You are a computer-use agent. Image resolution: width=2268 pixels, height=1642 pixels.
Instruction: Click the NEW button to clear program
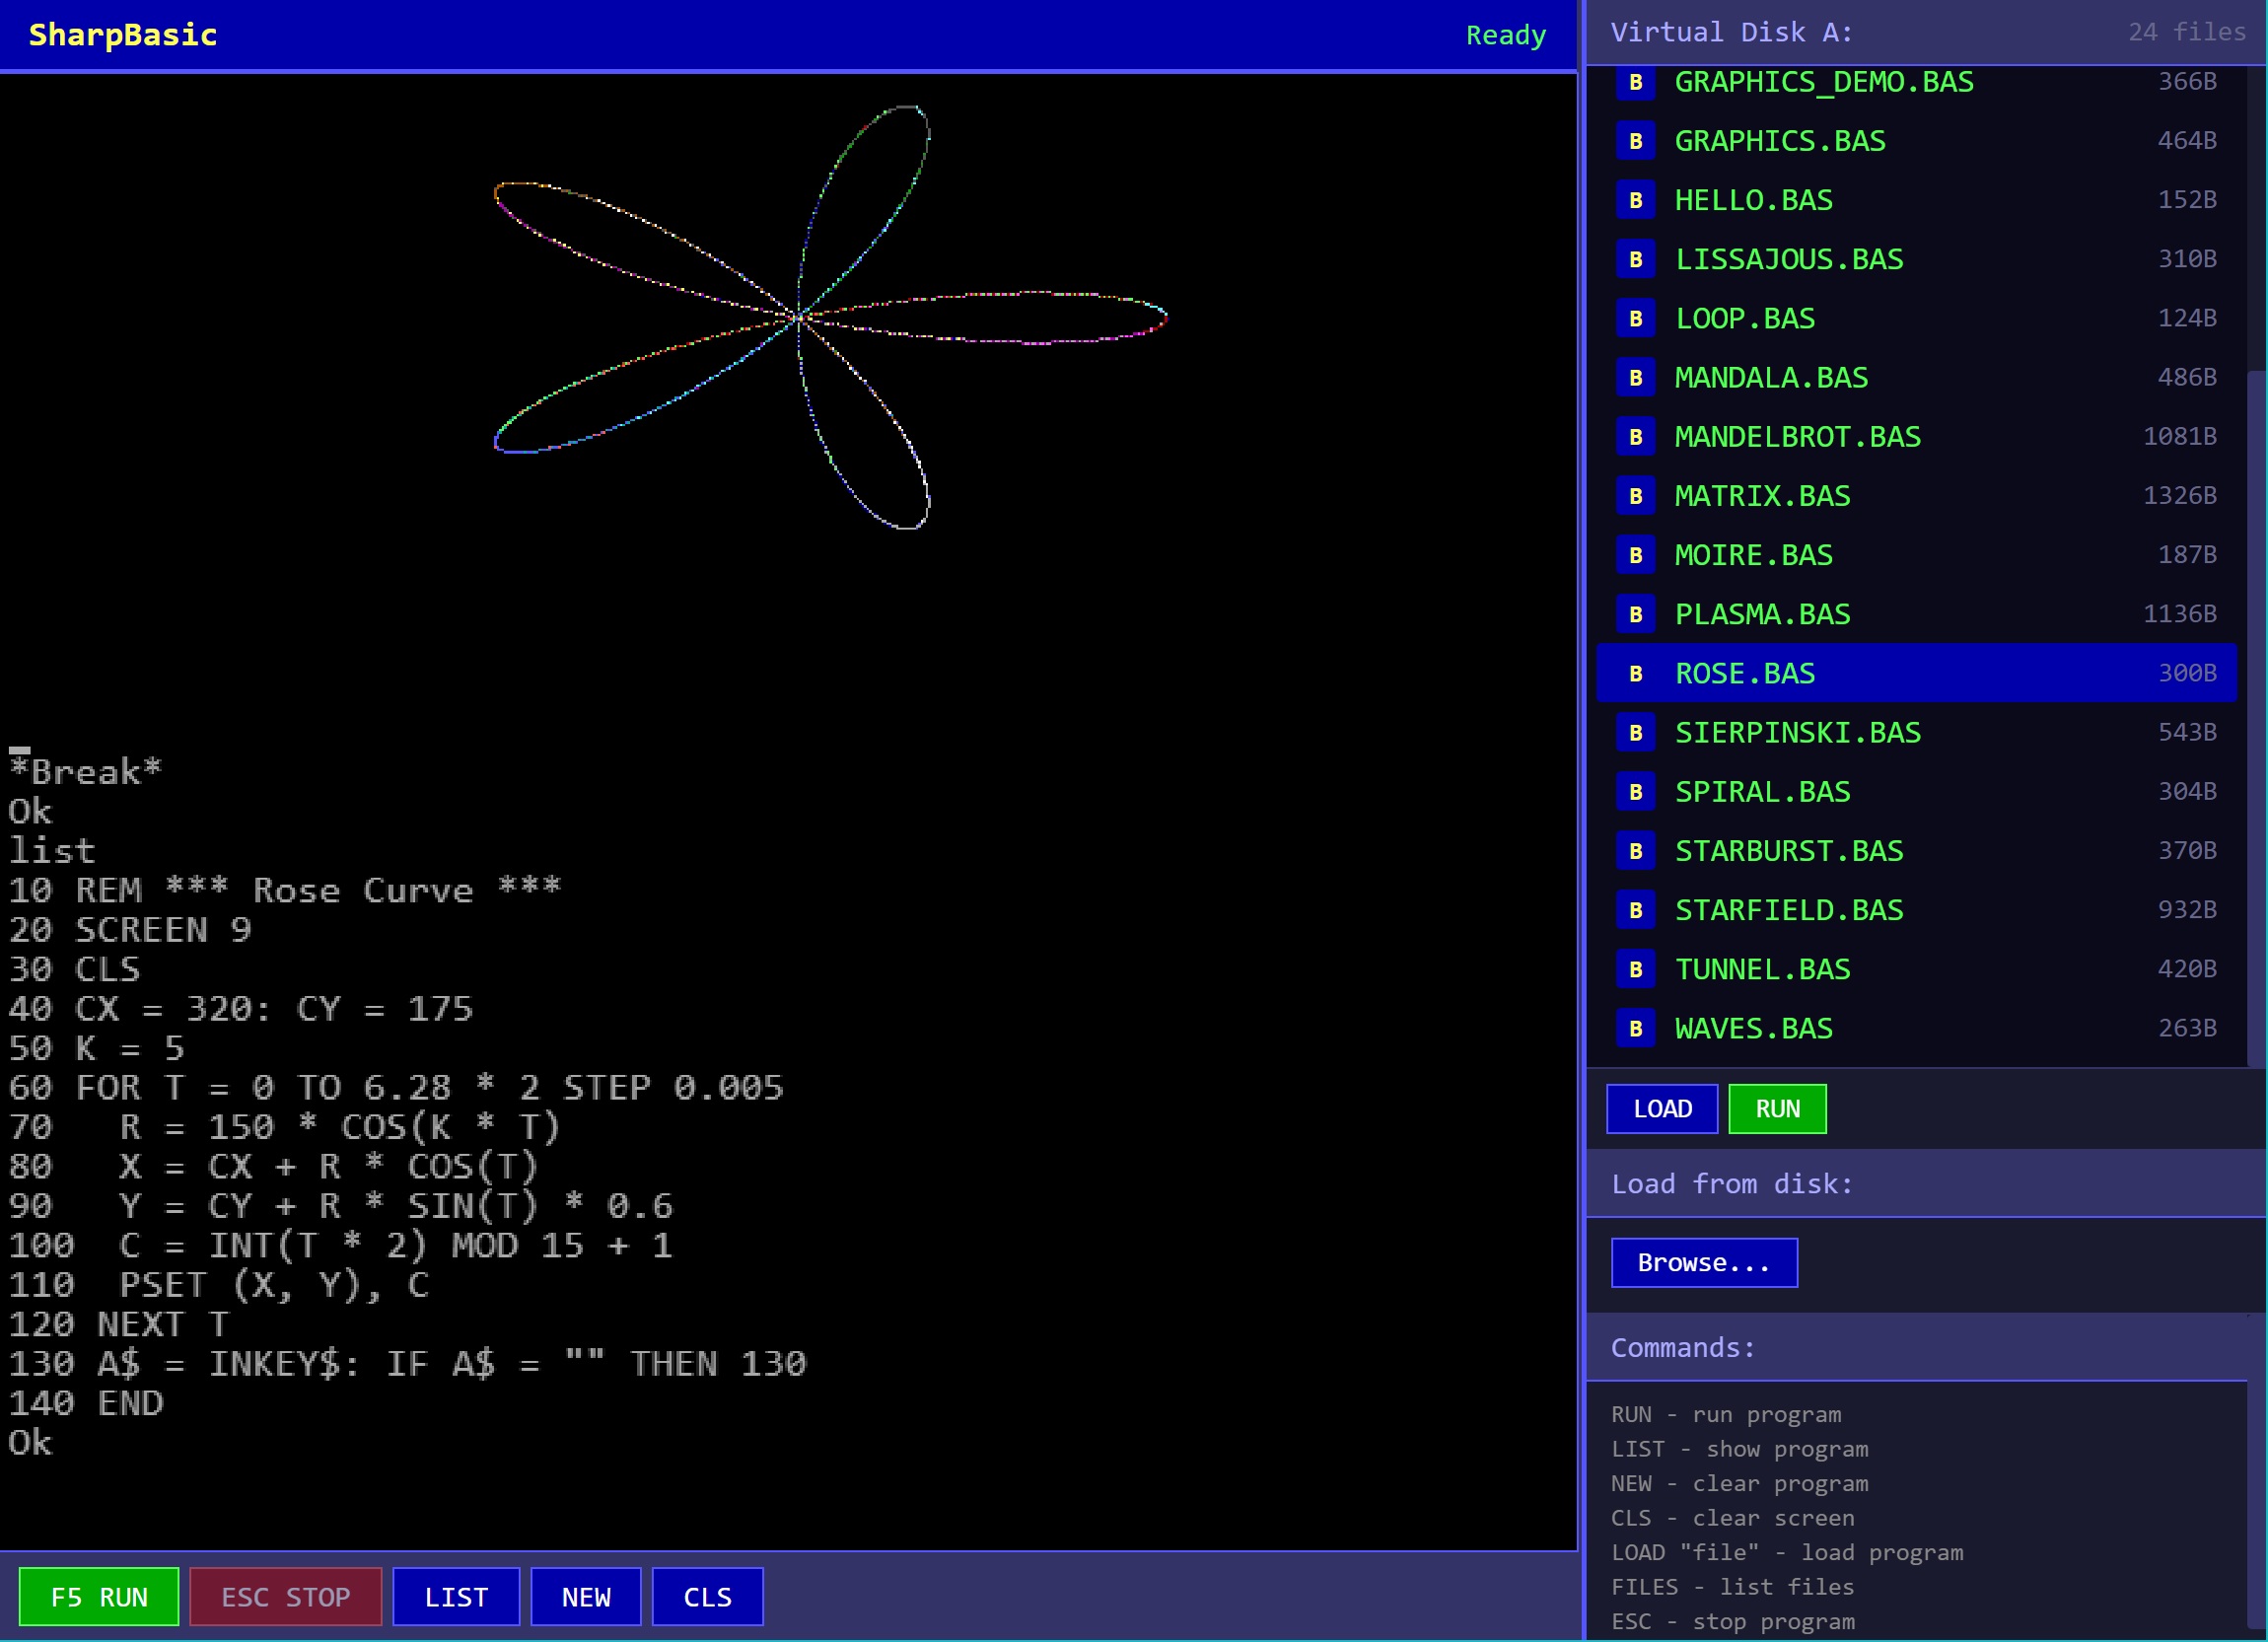[585, 1597]
